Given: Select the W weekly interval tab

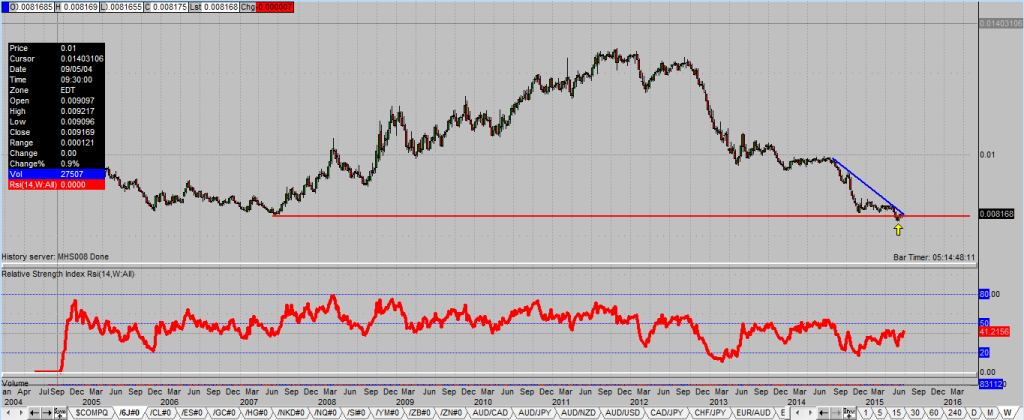Looking at the screenshot, I should tap(1007, 413).
